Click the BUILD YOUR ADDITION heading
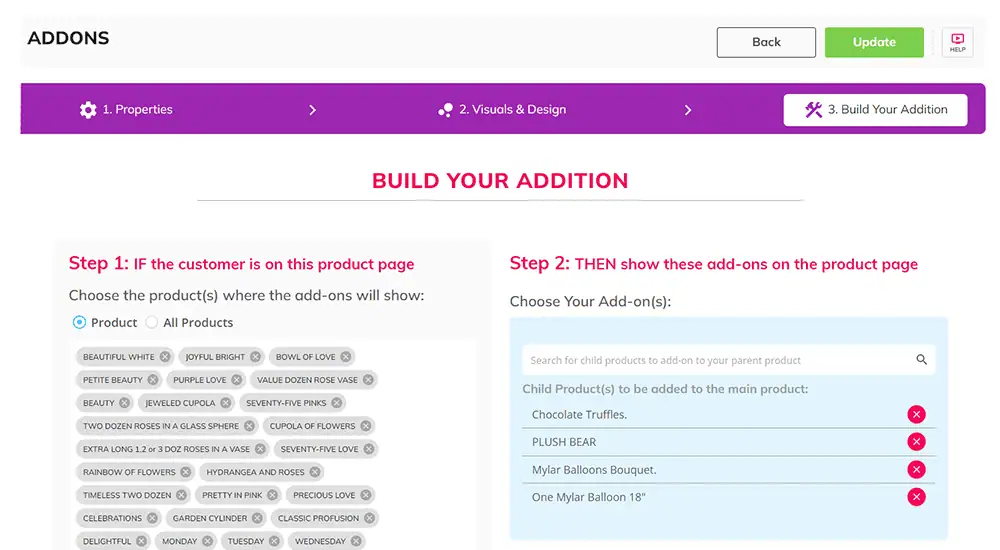Image resolution: width=1000 pixels, height=550 pixels. coord(500,181)
